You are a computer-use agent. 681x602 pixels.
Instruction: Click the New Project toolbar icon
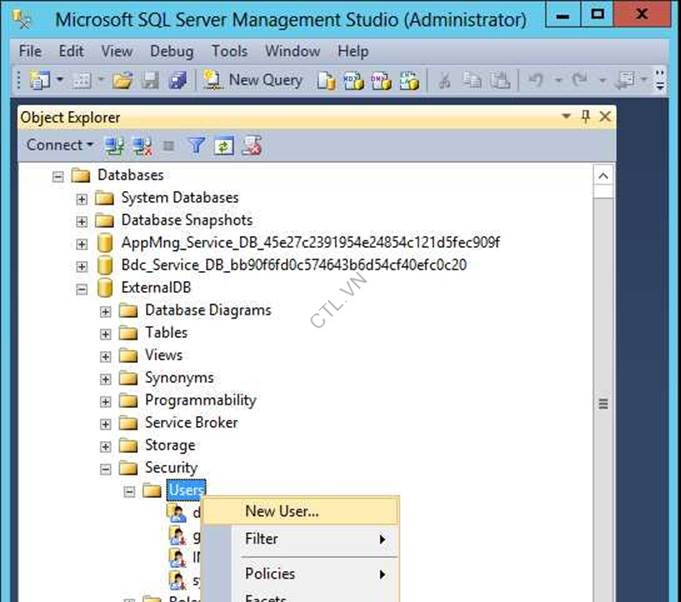coord(40,80)
